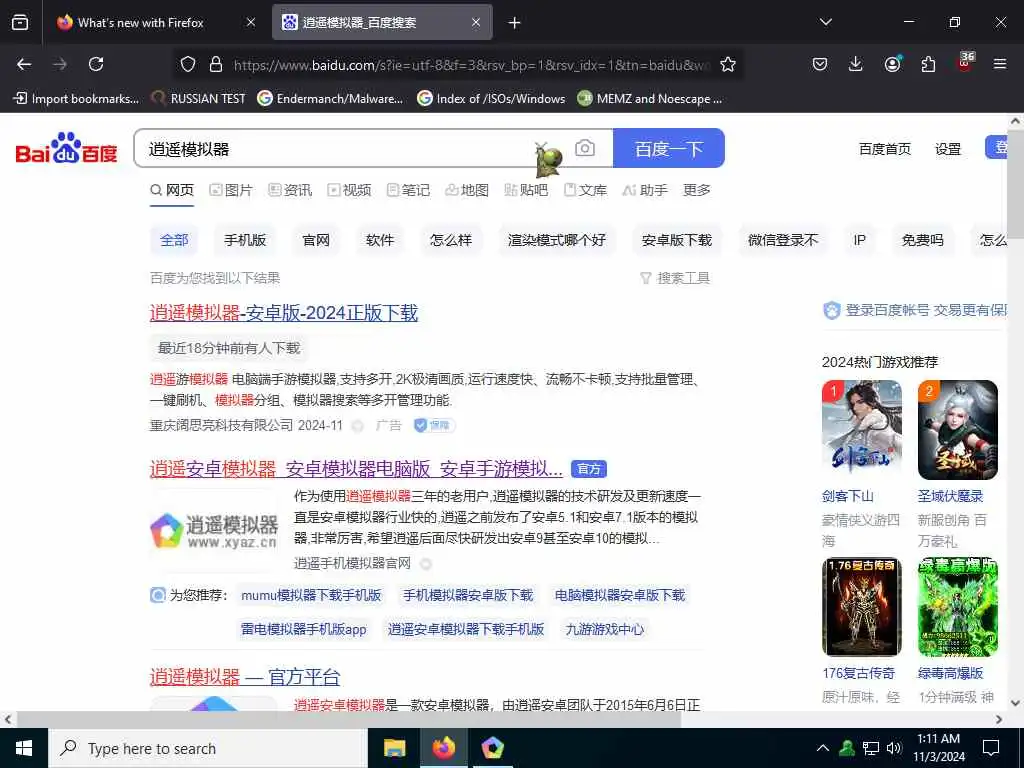Viewport: 1024px width, 768px height.
Task: Click the extension icon with 36 badge
Action: point(965,63)
